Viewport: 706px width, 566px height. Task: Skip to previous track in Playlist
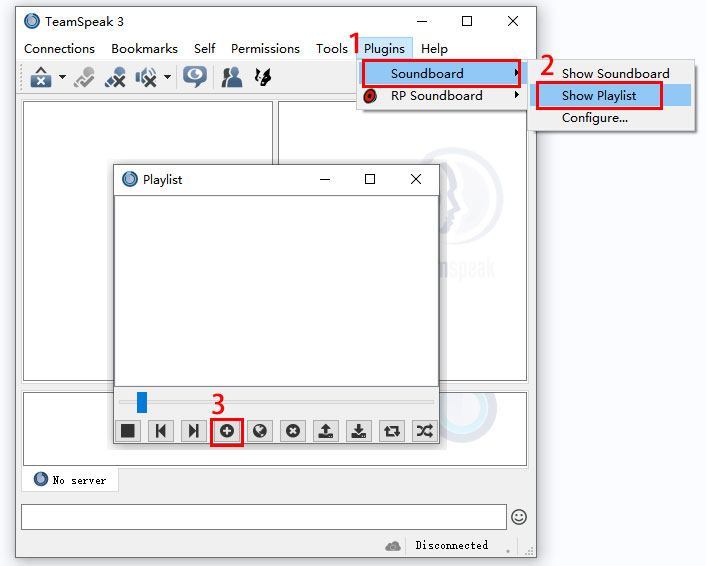pyautogui.click(x=161, y=431)
